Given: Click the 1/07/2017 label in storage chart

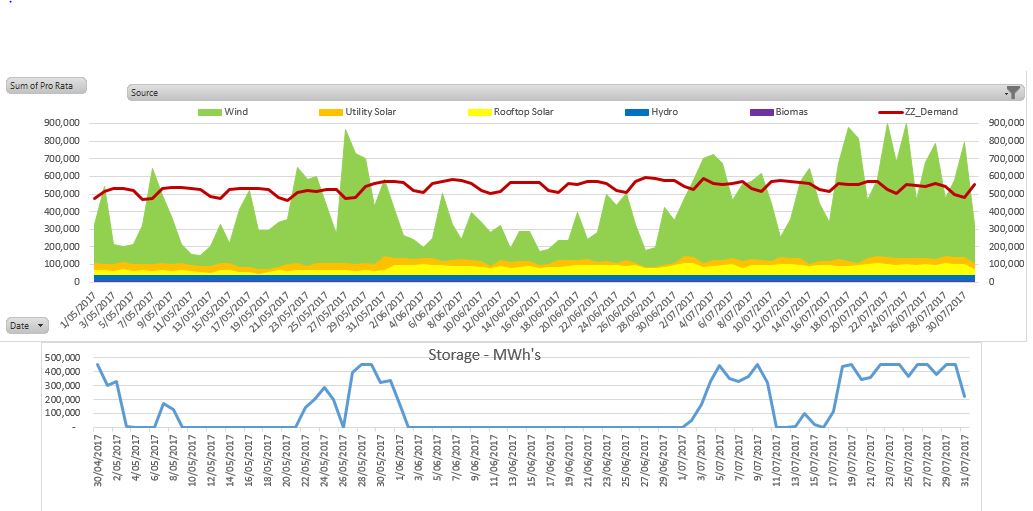Looking at the screenshot, I should [x=683, y=456].
